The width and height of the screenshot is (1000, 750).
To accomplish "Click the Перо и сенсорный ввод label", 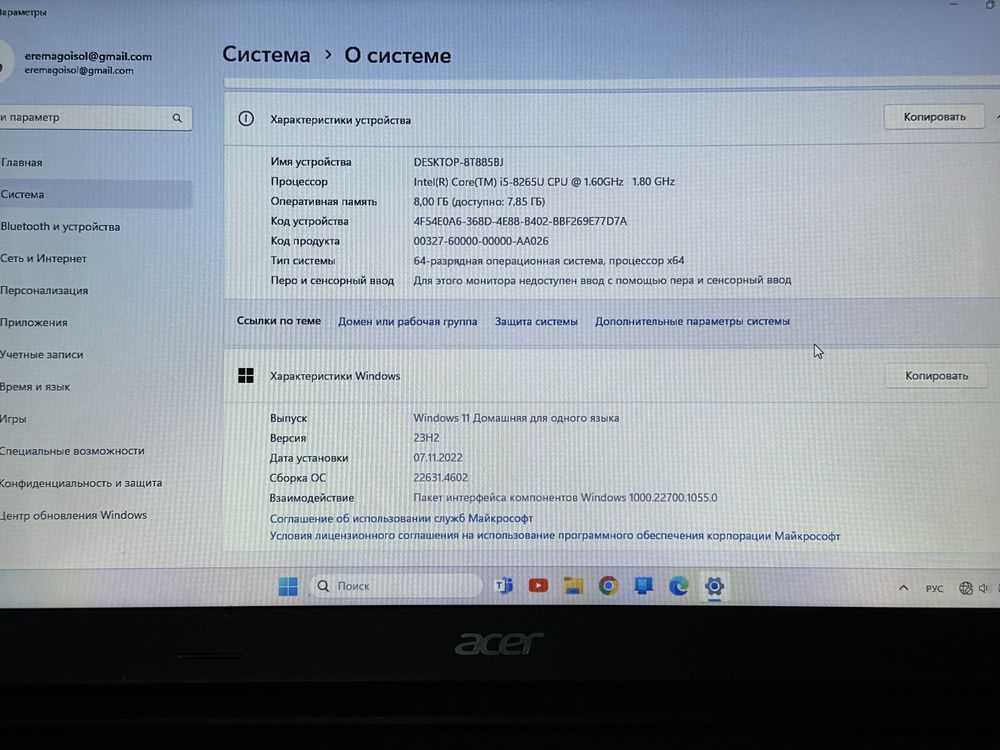I will [332, 281].
